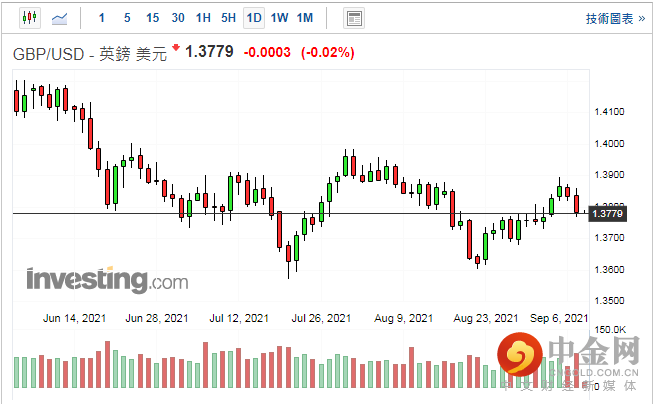Switch to the 30-minute interval
654x404 pixels.
[x=178, y=18]
